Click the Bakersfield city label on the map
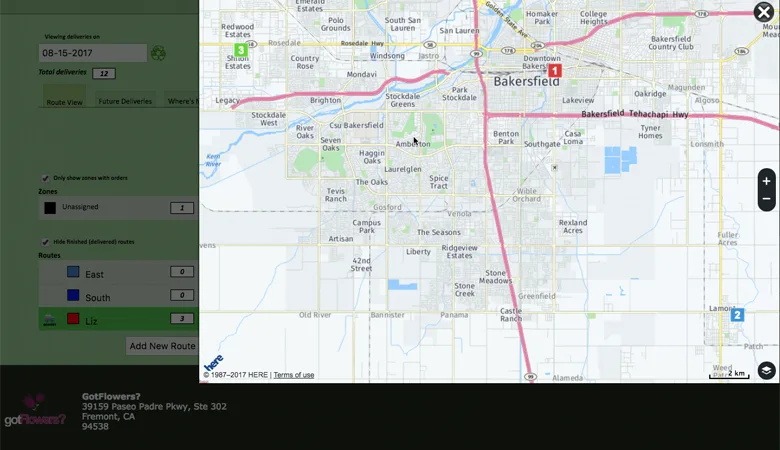Screen dimensions: 780x450 coord(526,81)
